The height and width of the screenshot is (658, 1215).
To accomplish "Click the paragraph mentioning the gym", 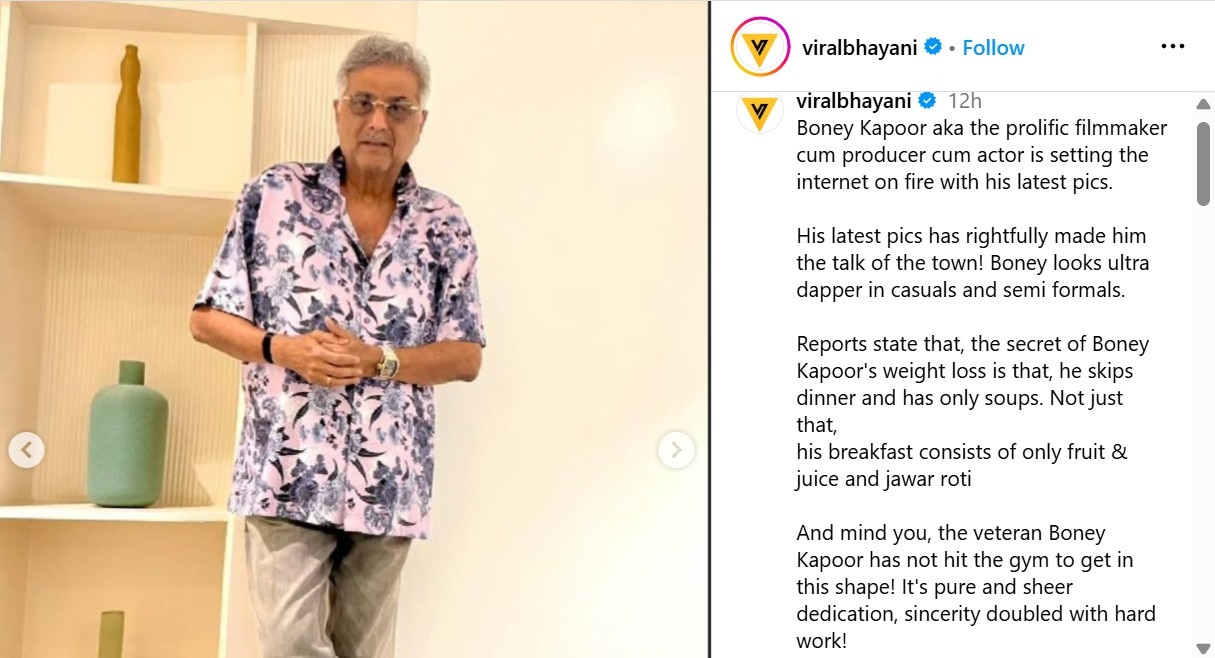I will click(x=976, y=587).
